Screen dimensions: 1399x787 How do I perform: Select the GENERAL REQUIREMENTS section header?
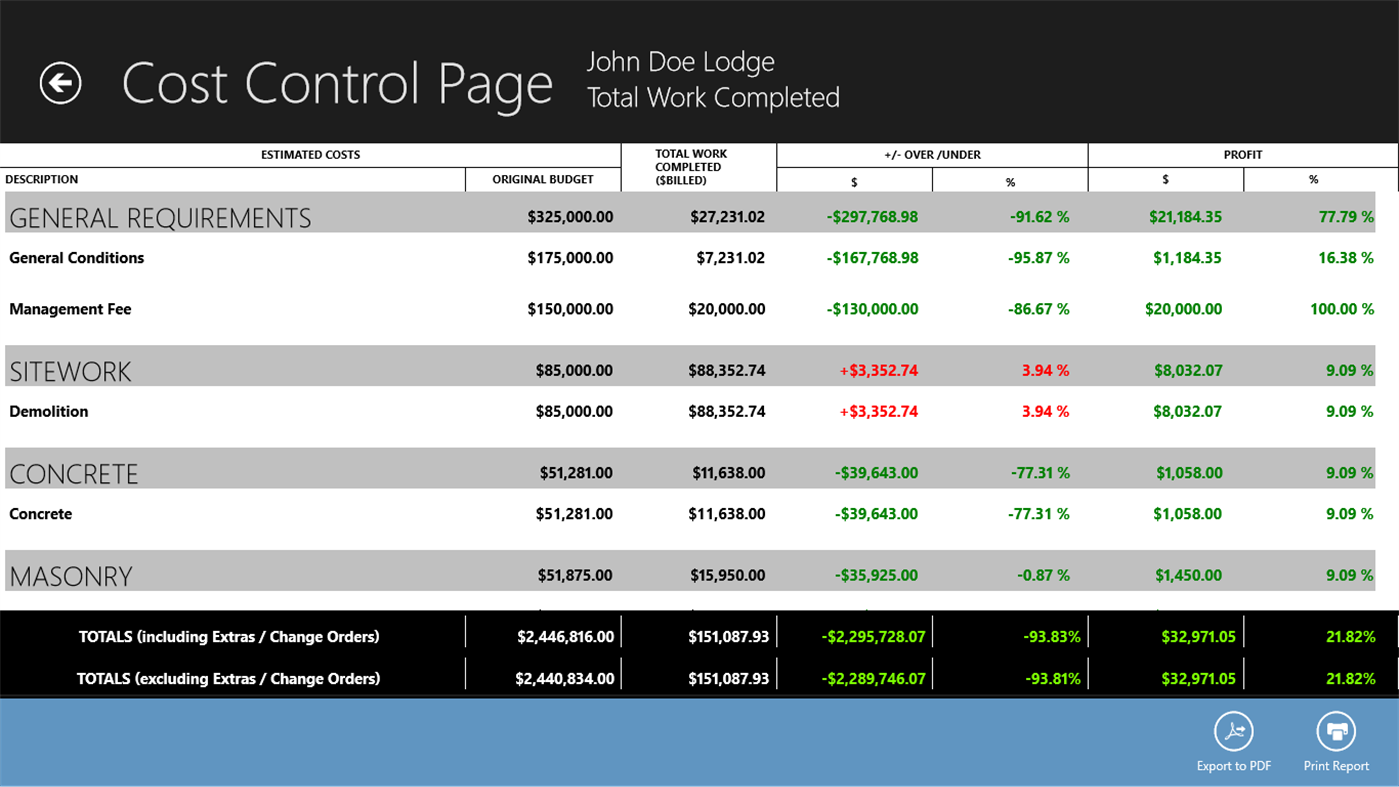click(x=159, y=216)
